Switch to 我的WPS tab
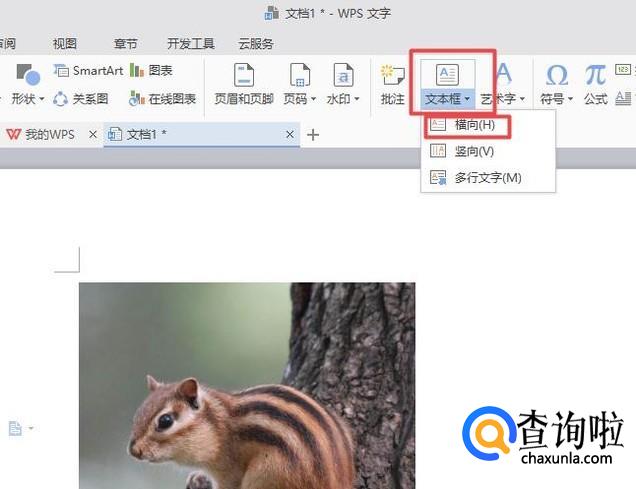The image size is (636, 489). click(x=50, y=134)
